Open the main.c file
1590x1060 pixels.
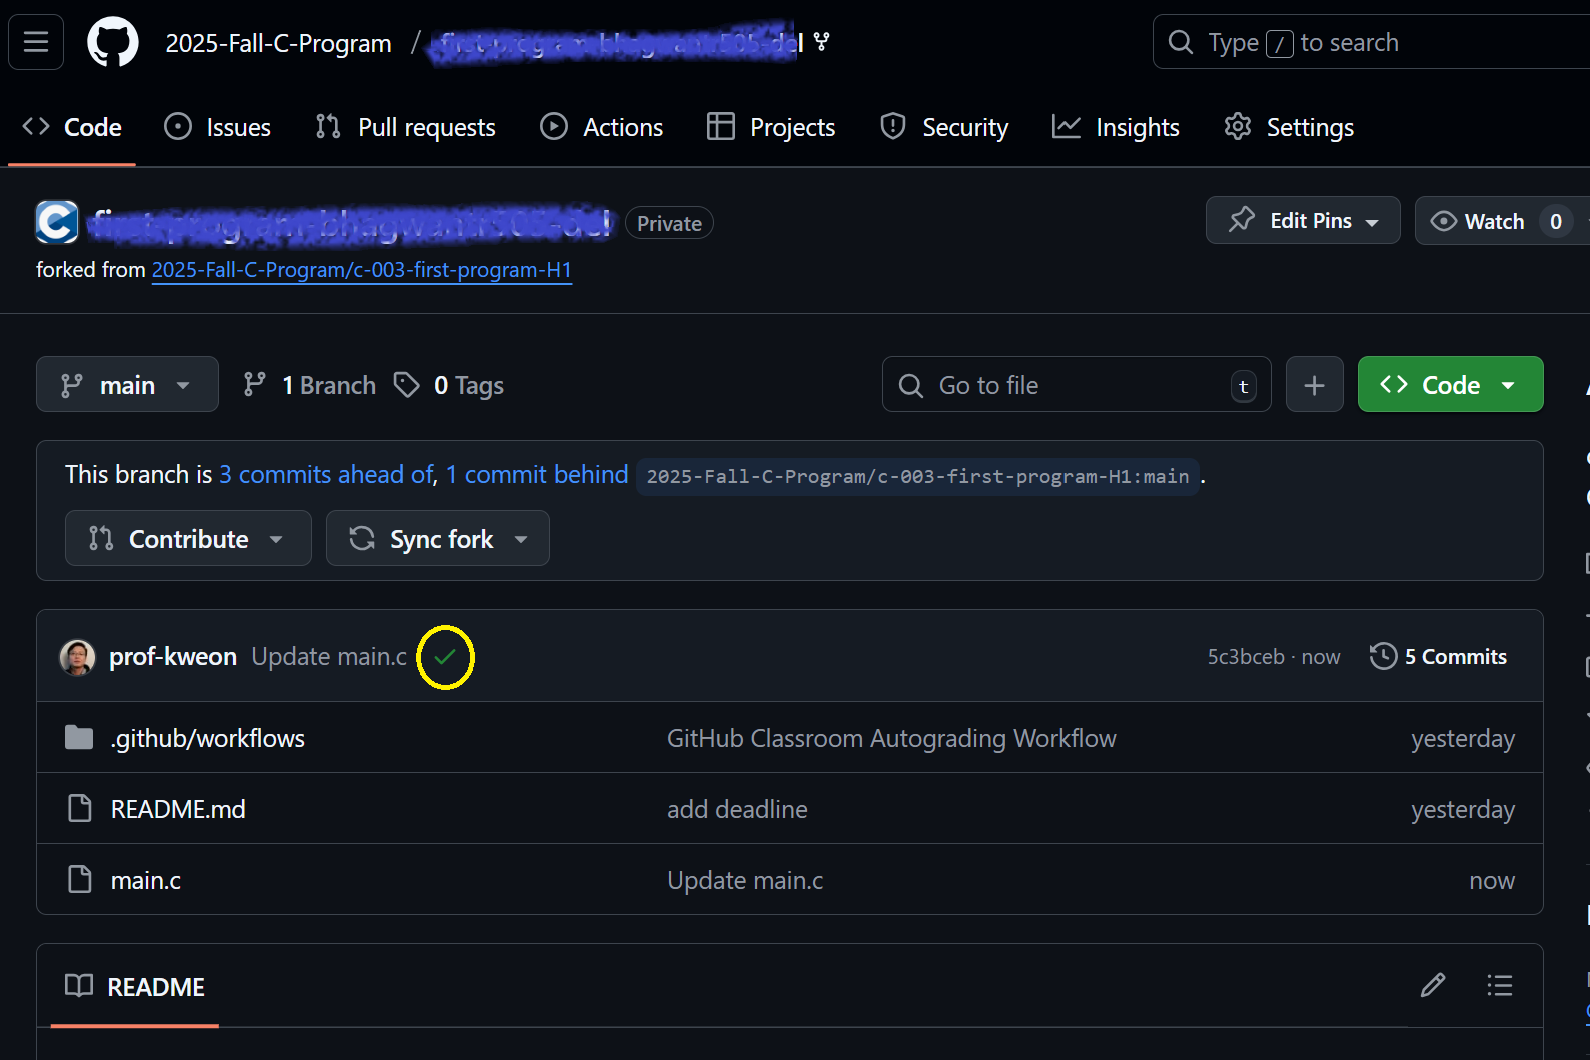tap(146, 880)
